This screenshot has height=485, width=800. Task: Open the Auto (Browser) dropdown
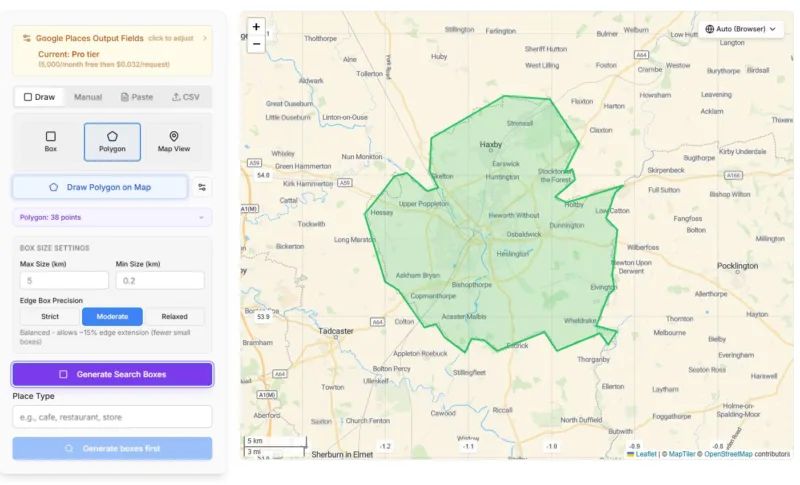(741, 29)
